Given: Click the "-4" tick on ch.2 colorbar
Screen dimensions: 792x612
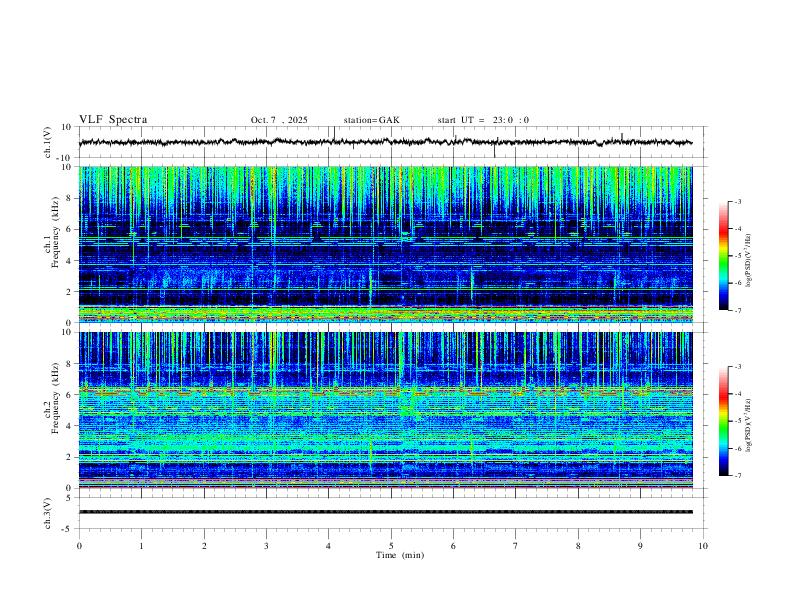Looking at the screenshot, I should 737,394.
